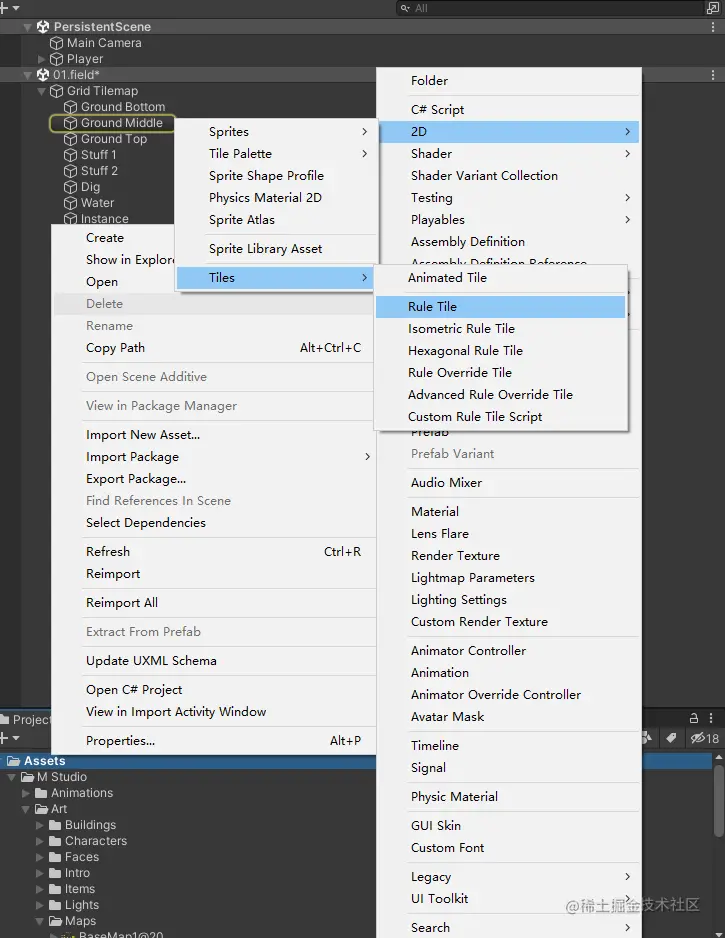Open the 01.field scene three-dot options menu

(x=712, y=75)
